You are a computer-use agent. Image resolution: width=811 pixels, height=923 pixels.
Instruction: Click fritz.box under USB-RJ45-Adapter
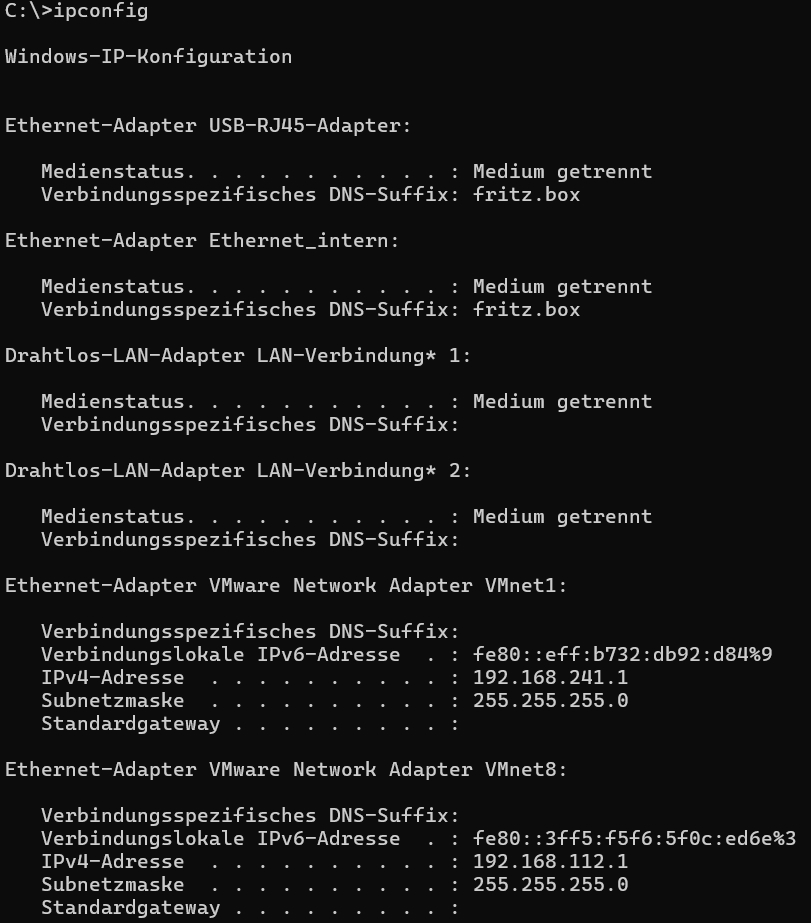(527, 195)
